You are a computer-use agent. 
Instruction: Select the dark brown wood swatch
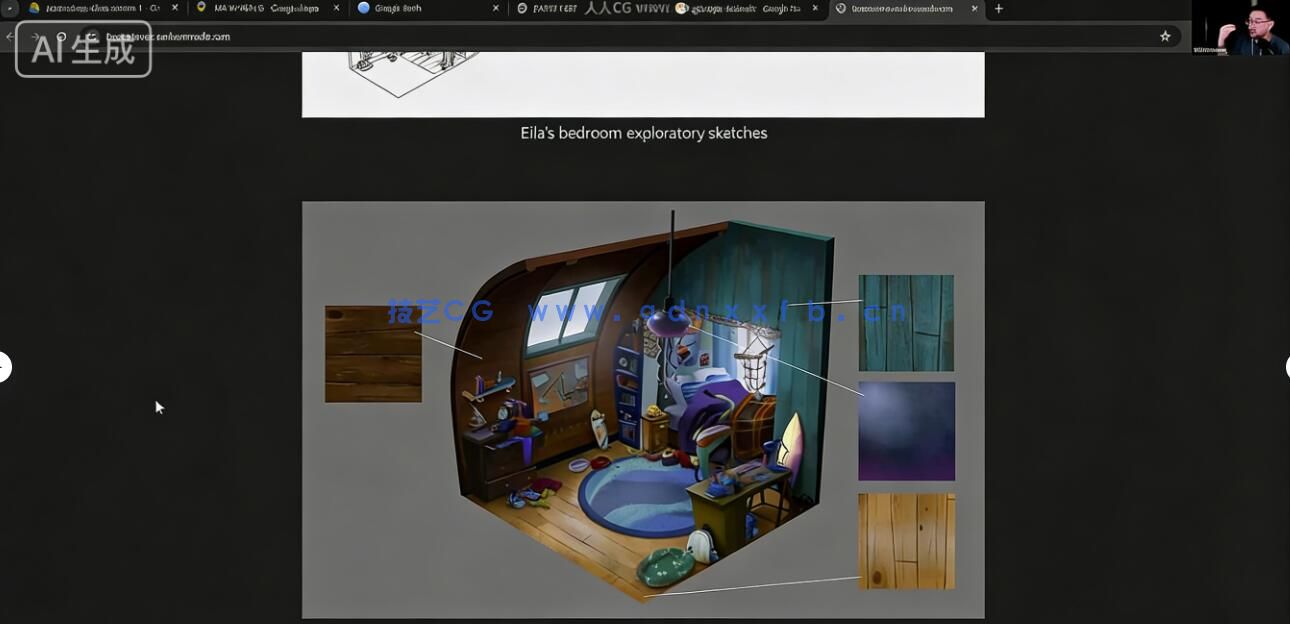point(373,354)
